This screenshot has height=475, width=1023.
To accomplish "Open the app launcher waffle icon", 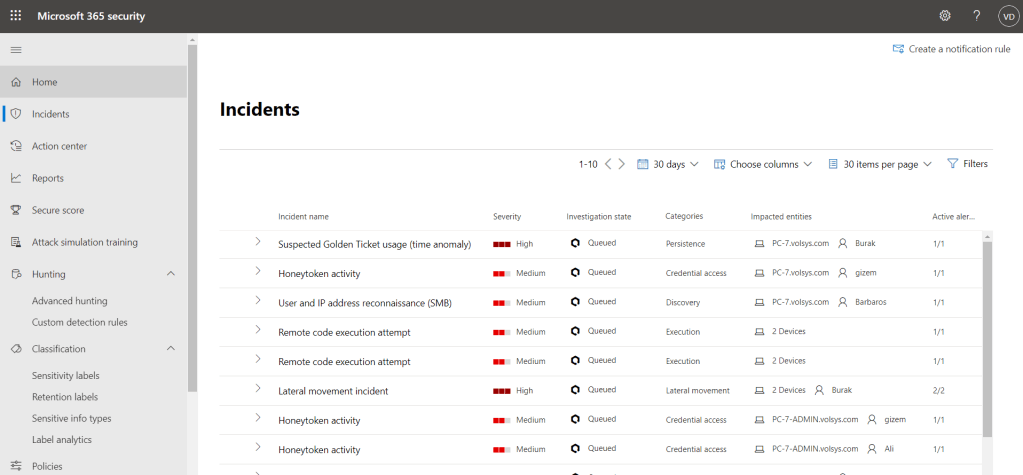I will click(15, 15).
